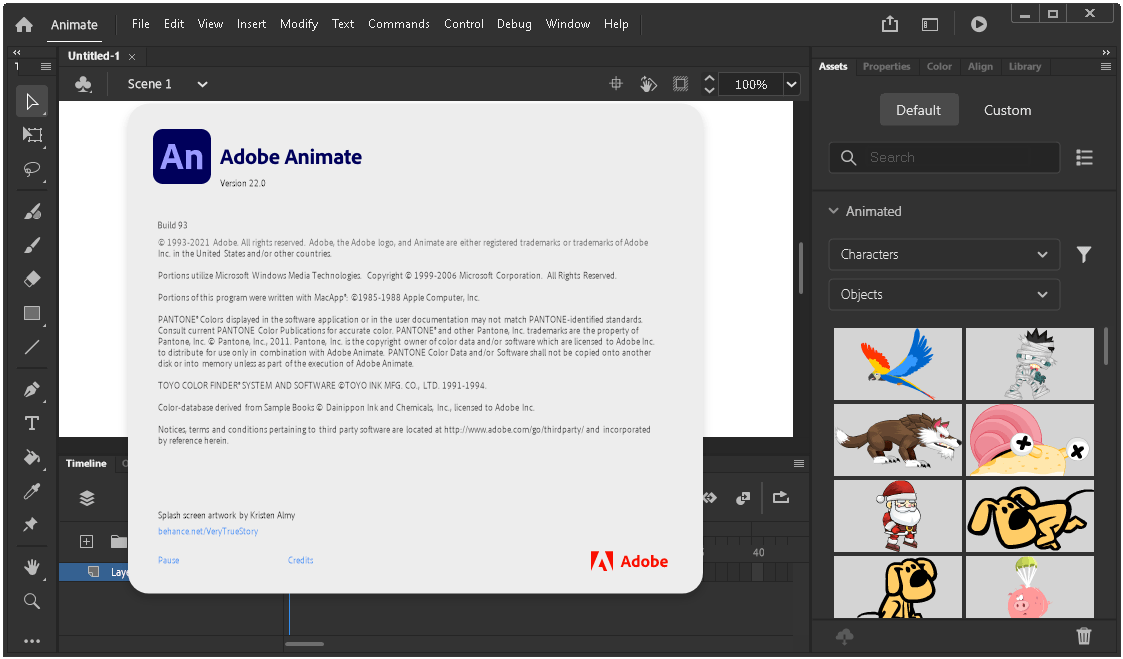Viewport: 1123px width, 659px height.
Task: Click the zoom stepper arrows
Action: pos(709,85)
